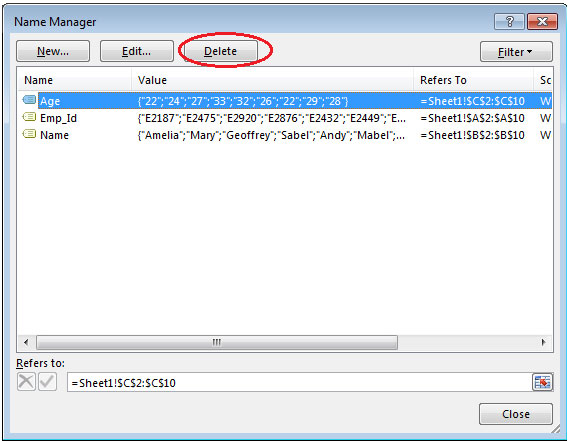Open the Help question mark button
Image resolution: width=569 pixels, height=443 pixels.
(509, 22)
